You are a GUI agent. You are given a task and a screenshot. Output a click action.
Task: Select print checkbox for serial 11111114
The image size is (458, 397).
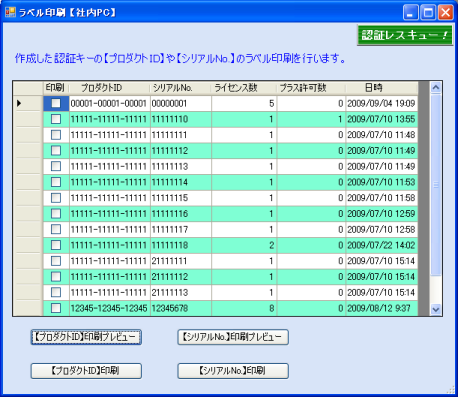pyautogui.click(x=56, y=182)
